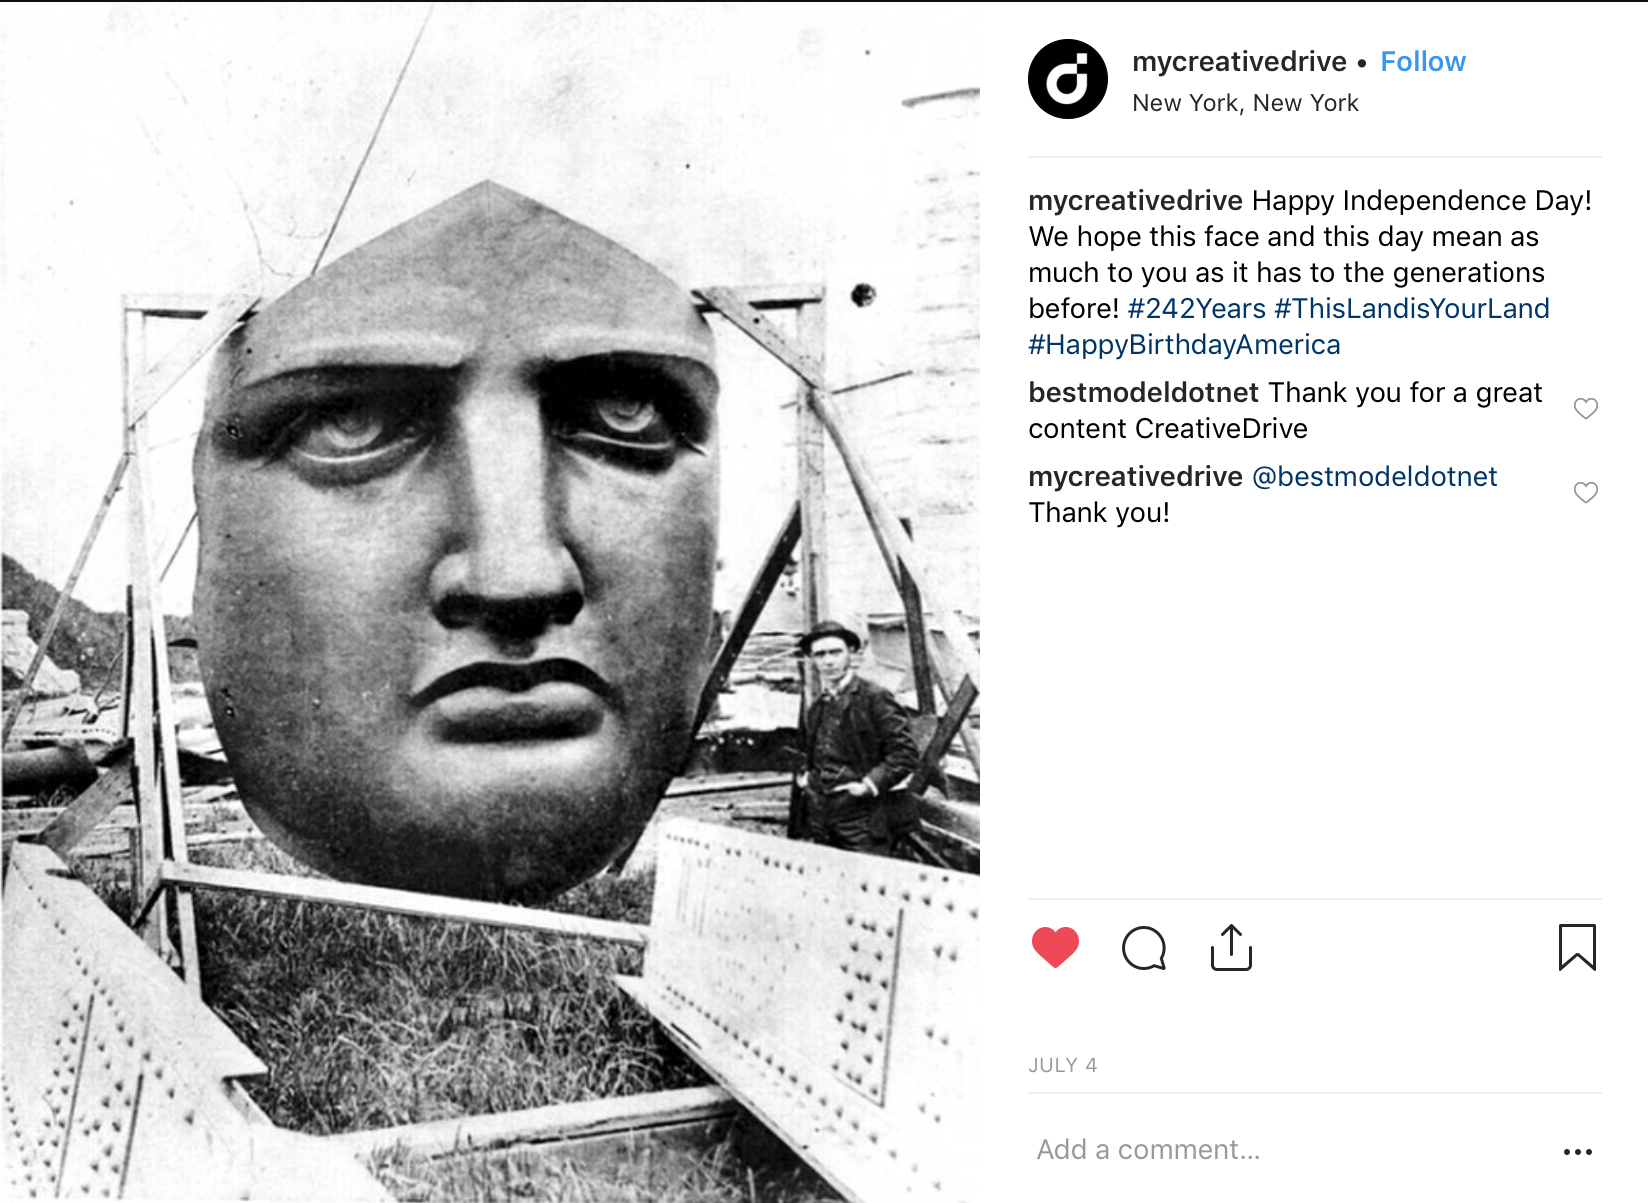The image size is (1648, 1203).
Task: Open mycreativedrive profile avatar
Action: click(x=1068, y=79)
